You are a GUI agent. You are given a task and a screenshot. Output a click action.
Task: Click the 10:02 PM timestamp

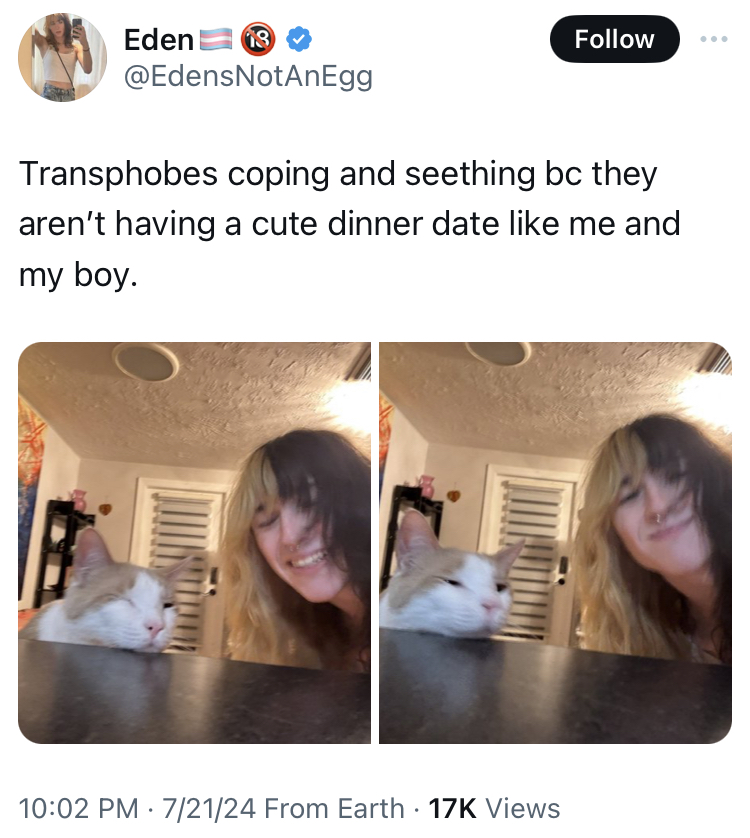pos(79,808)
